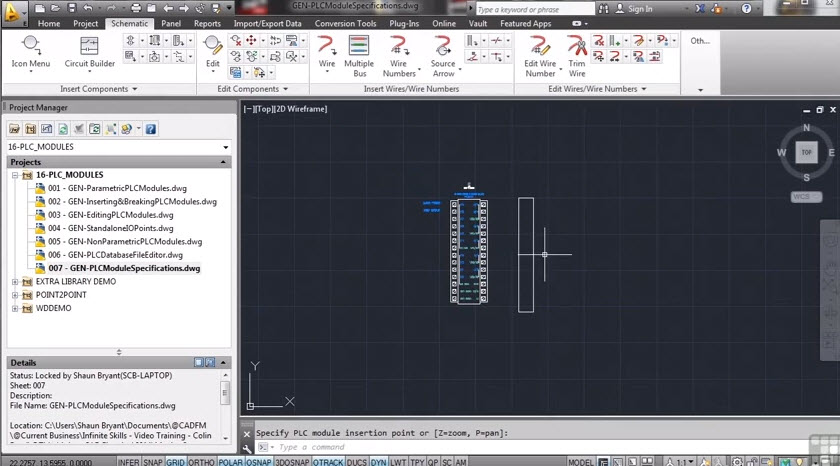
Task: Click in the command line input field
Action: click(541, 447)
